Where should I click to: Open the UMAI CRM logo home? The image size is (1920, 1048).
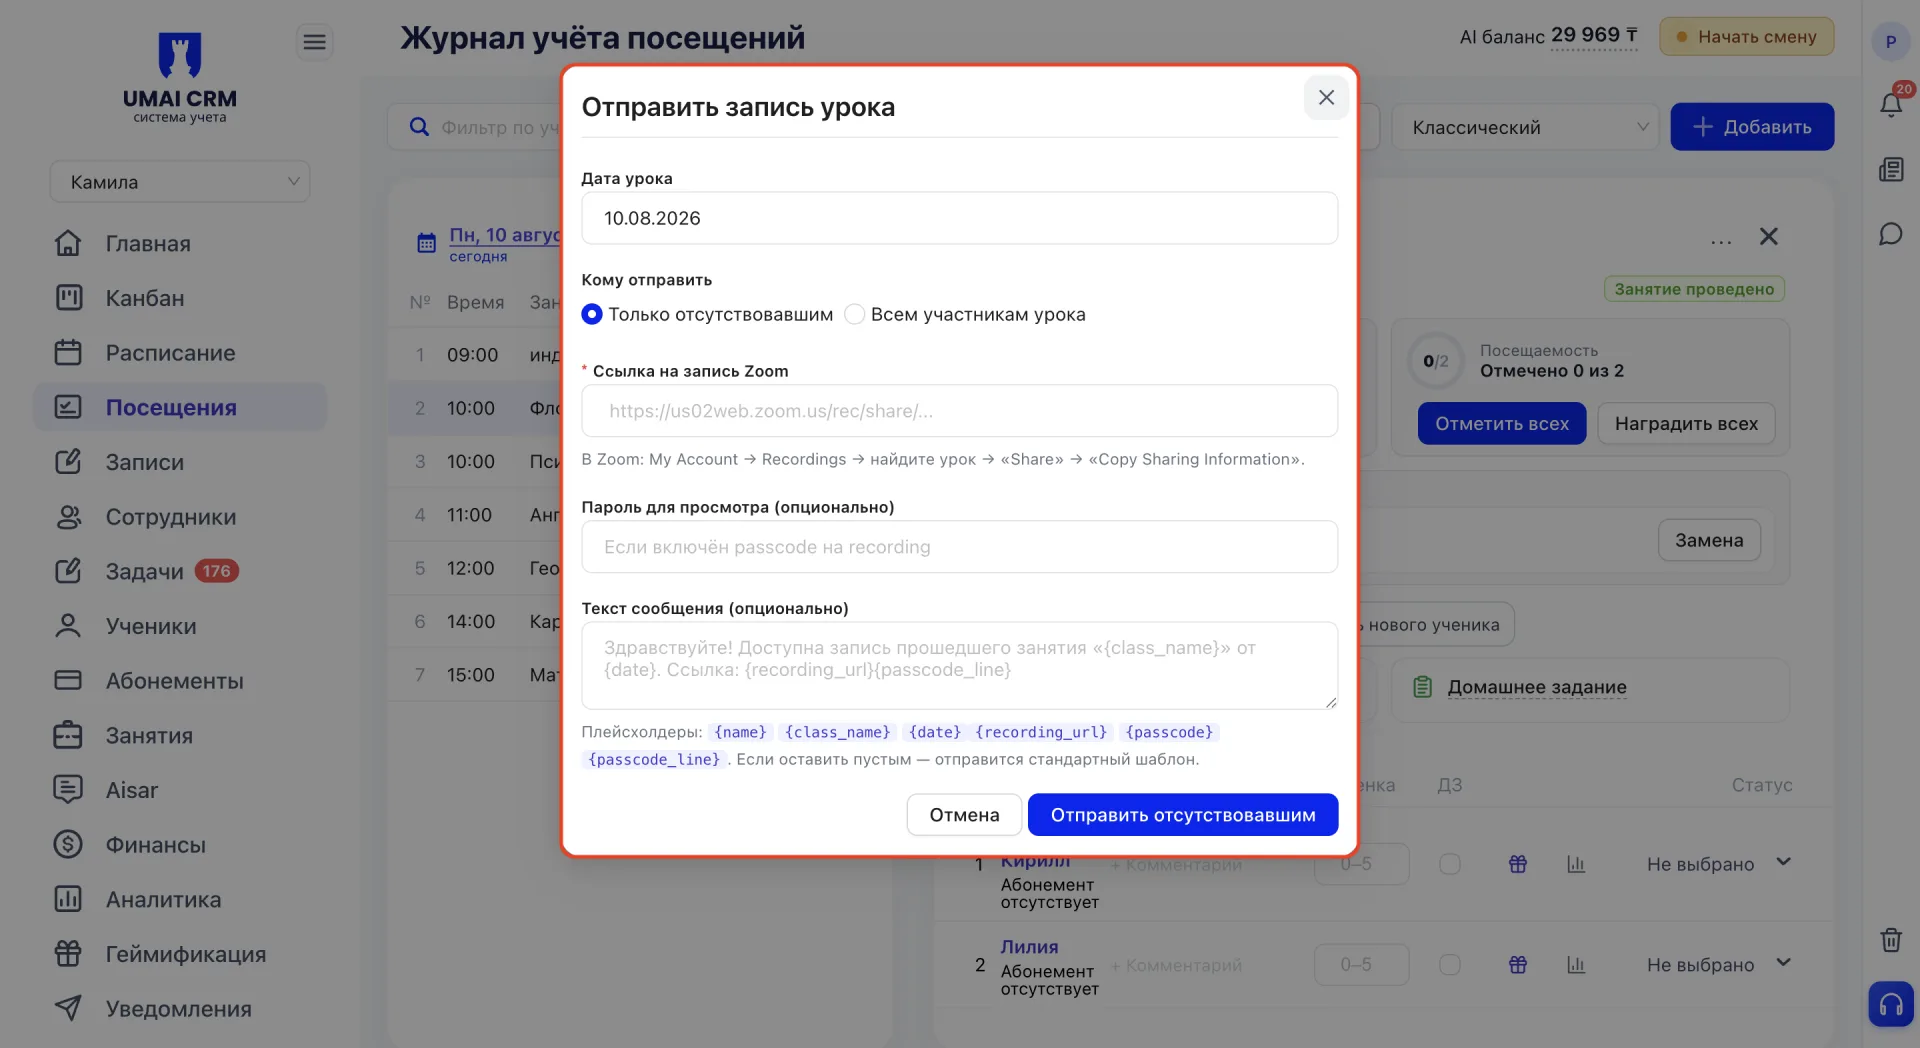[180, 77]
